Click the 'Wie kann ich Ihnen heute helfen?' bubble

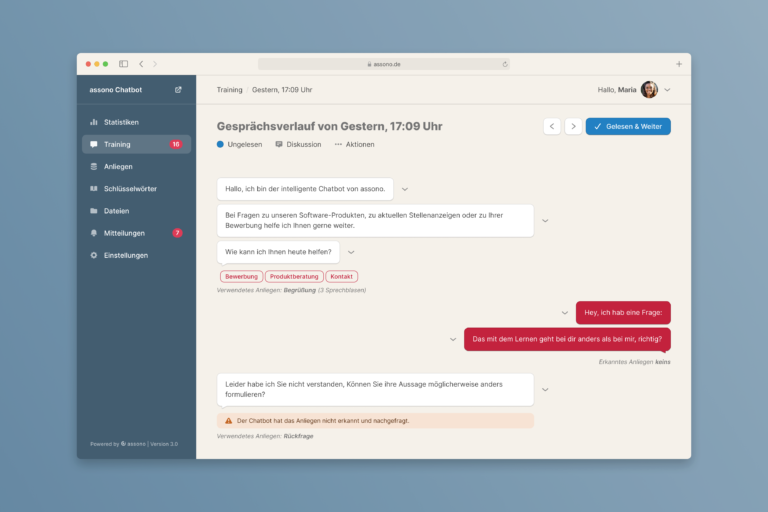click(x=278, y=252)
